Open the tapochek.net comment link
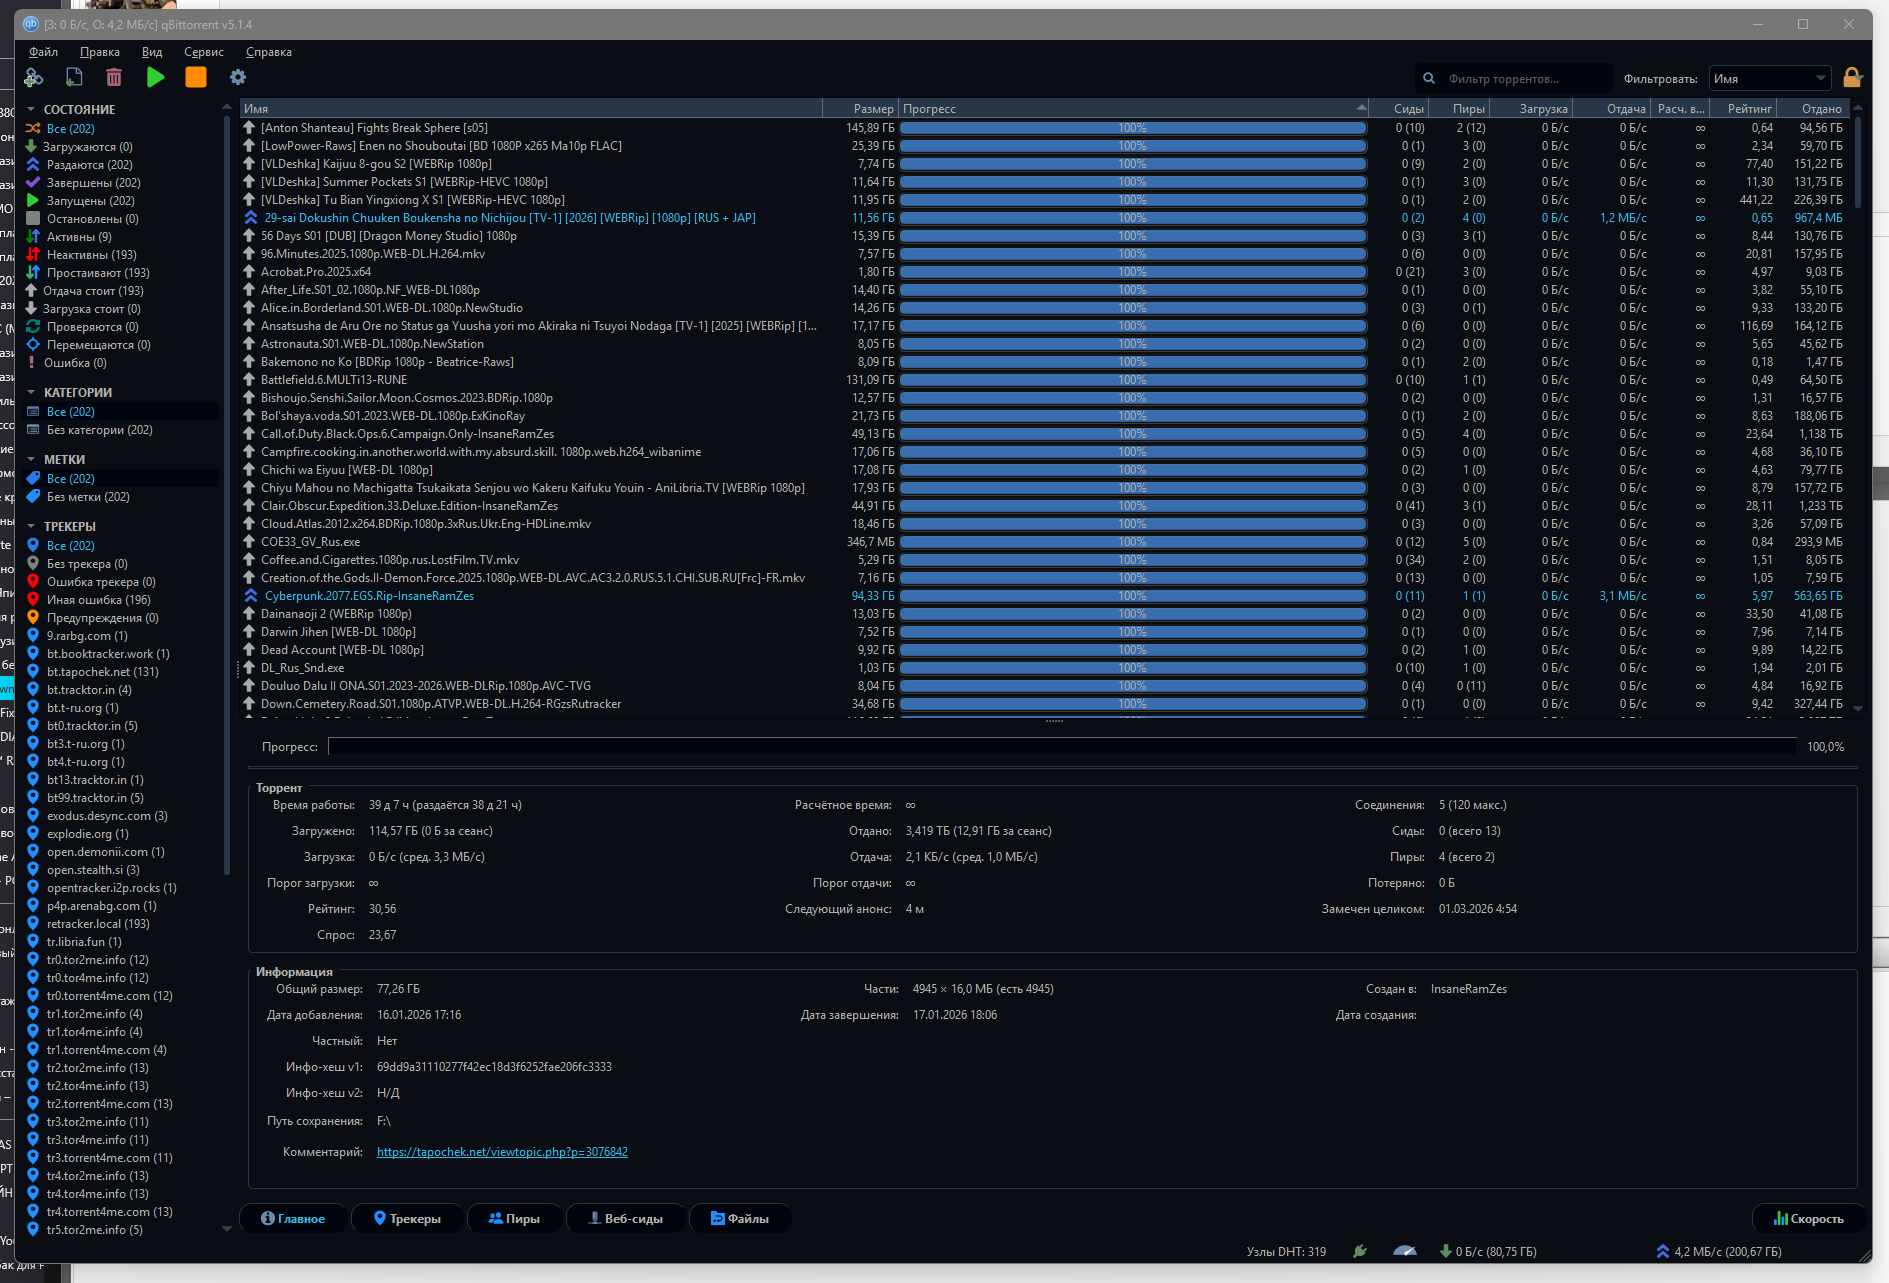Image resolution: width=1889 pixels, height=1283 pixels. tap(502, 1152)
